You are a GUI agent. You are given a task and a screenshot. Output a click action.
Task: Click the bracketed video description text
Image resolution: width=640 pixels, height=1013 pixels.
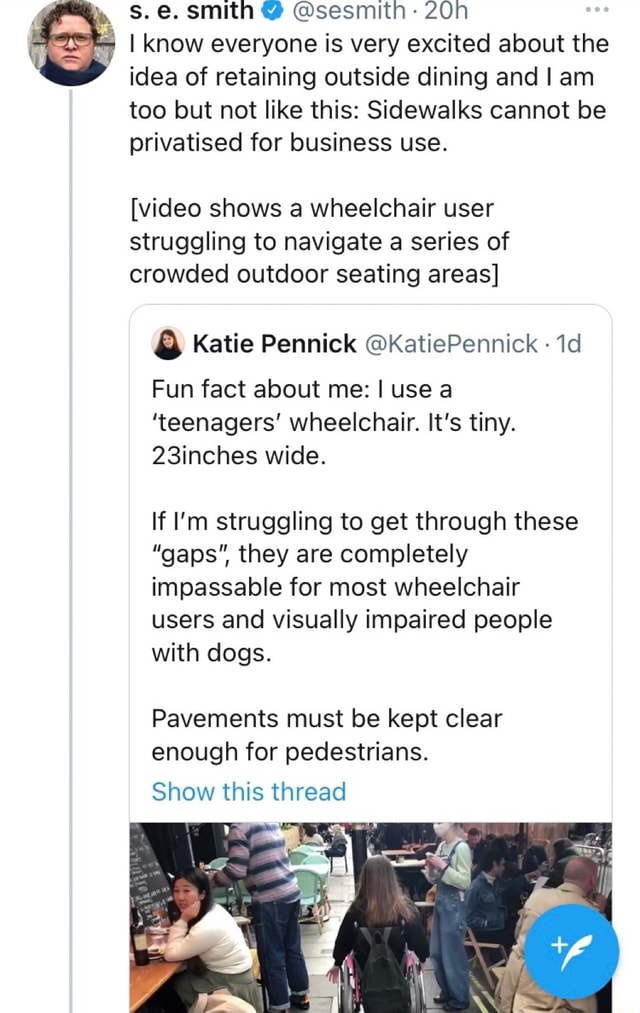[x=319, y=241]
